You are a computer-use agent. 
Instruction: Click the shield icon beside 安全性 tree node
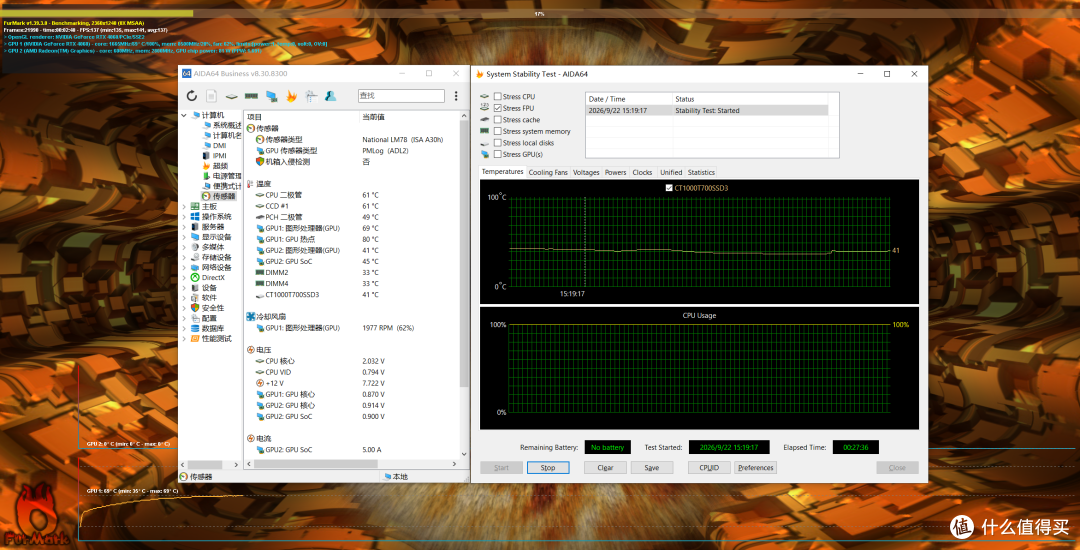[x=196, y=308]
